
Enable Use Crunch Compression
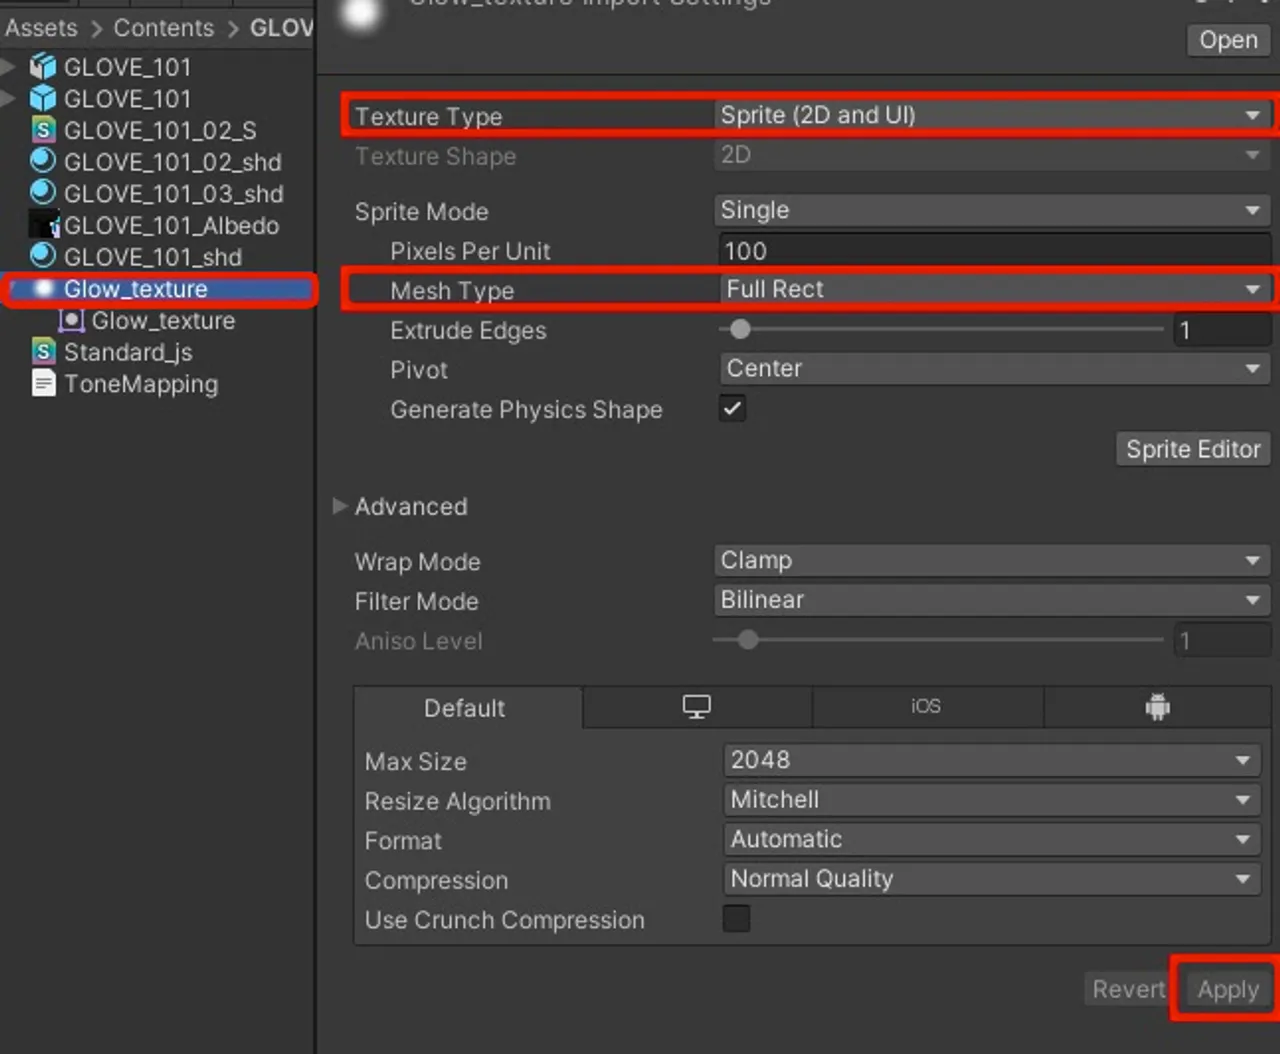click(736, 919)
